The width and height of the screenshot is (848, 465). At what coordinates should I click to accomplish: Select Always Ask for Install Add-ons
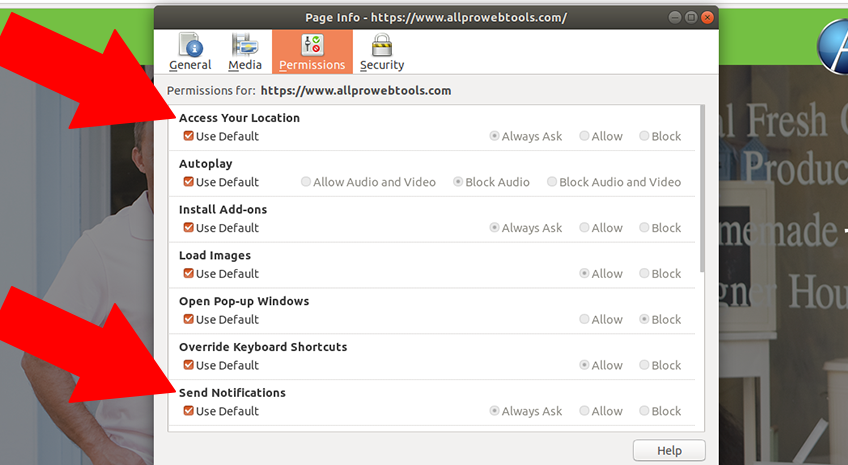(x=494, y=228)
